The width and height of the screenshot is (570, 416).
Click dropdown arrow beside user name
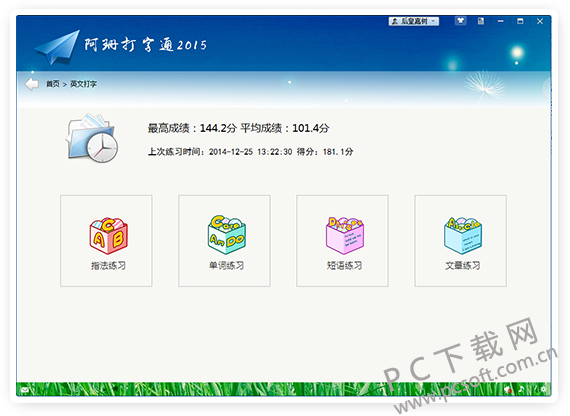click(433, 21)
